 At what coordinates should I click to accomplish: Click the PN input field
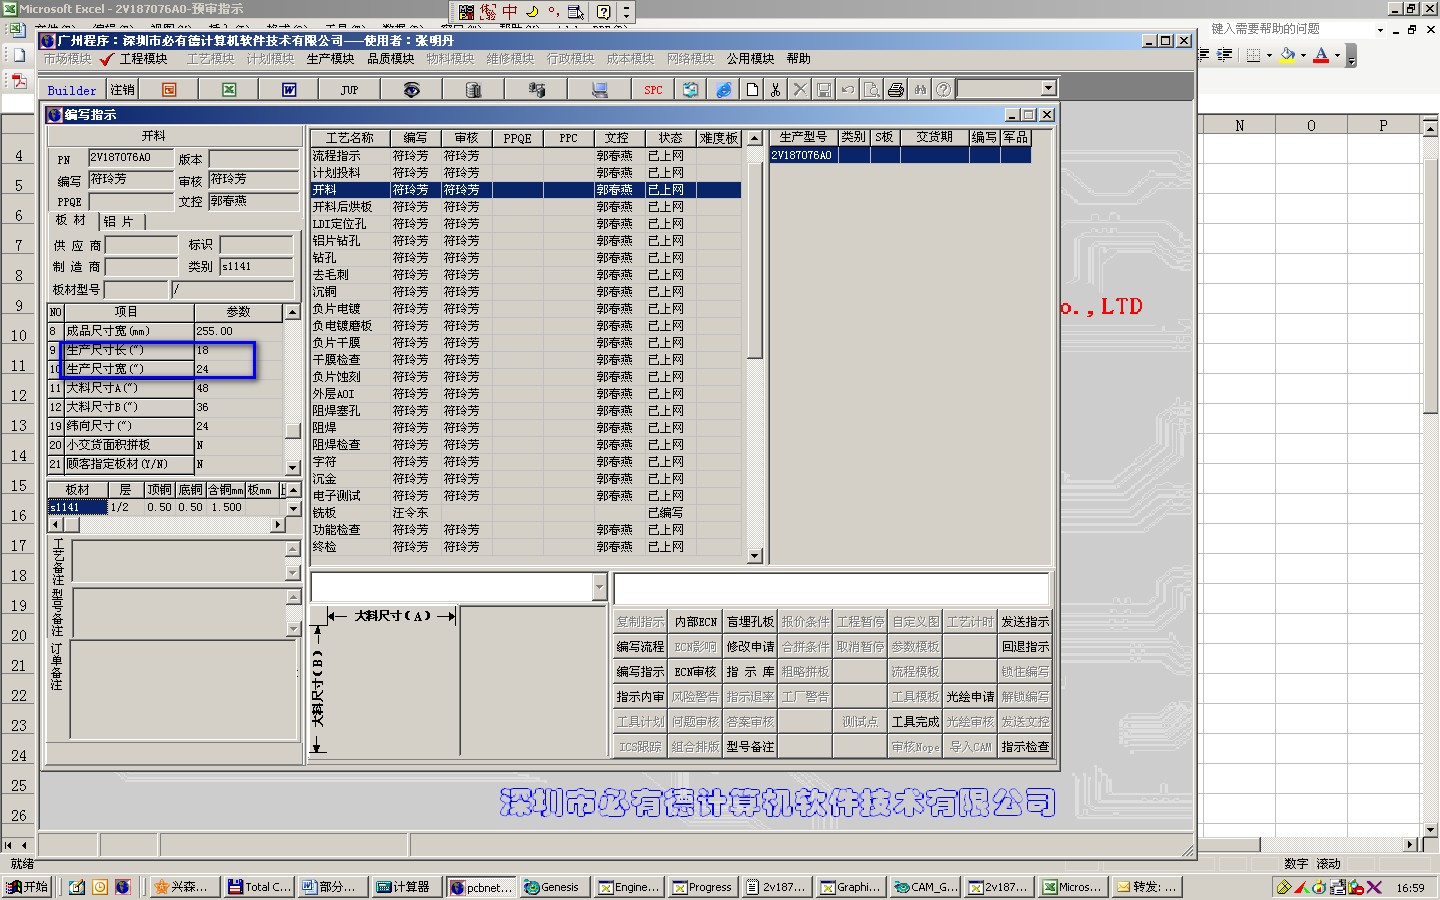(x=130, y=158)
